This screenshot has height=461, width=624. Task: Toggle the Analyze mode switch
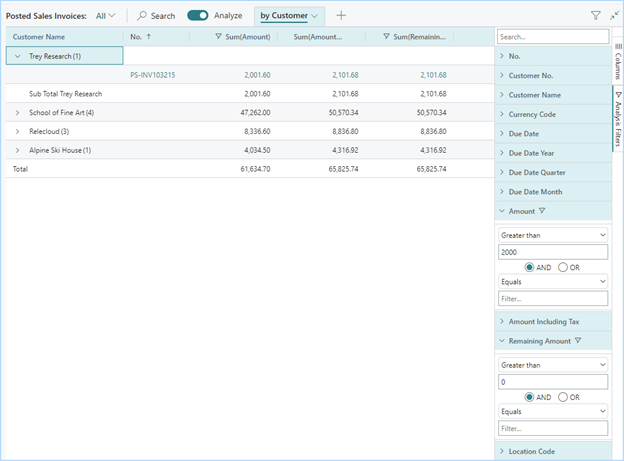point(198,16)
